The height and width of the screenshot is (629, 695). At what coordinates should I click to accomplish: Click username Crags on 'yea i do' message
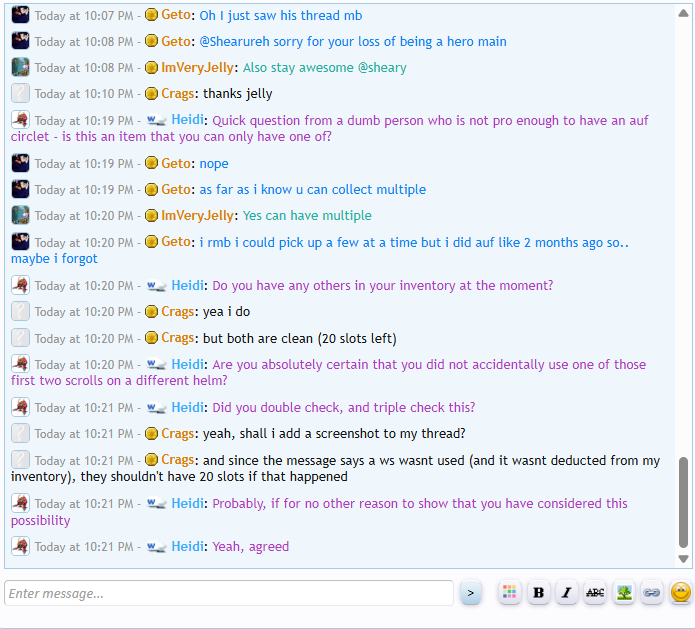(x=178, y=312)
